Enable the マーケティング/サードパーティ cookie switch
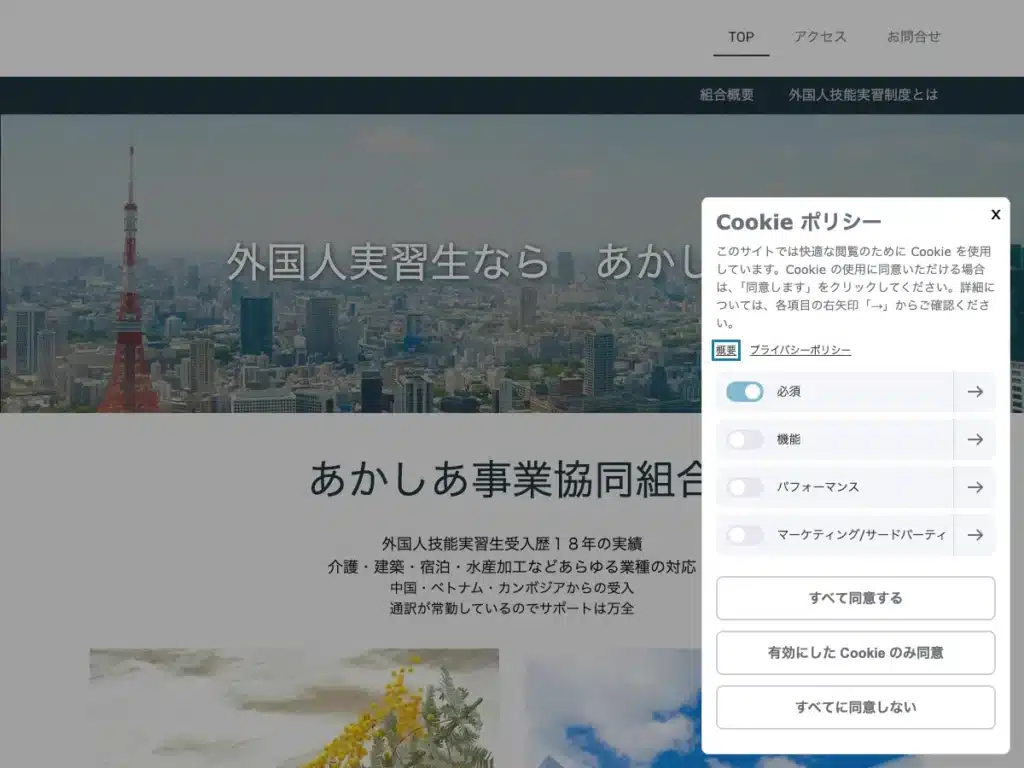 pyautogui.click(x=744, y=535)
